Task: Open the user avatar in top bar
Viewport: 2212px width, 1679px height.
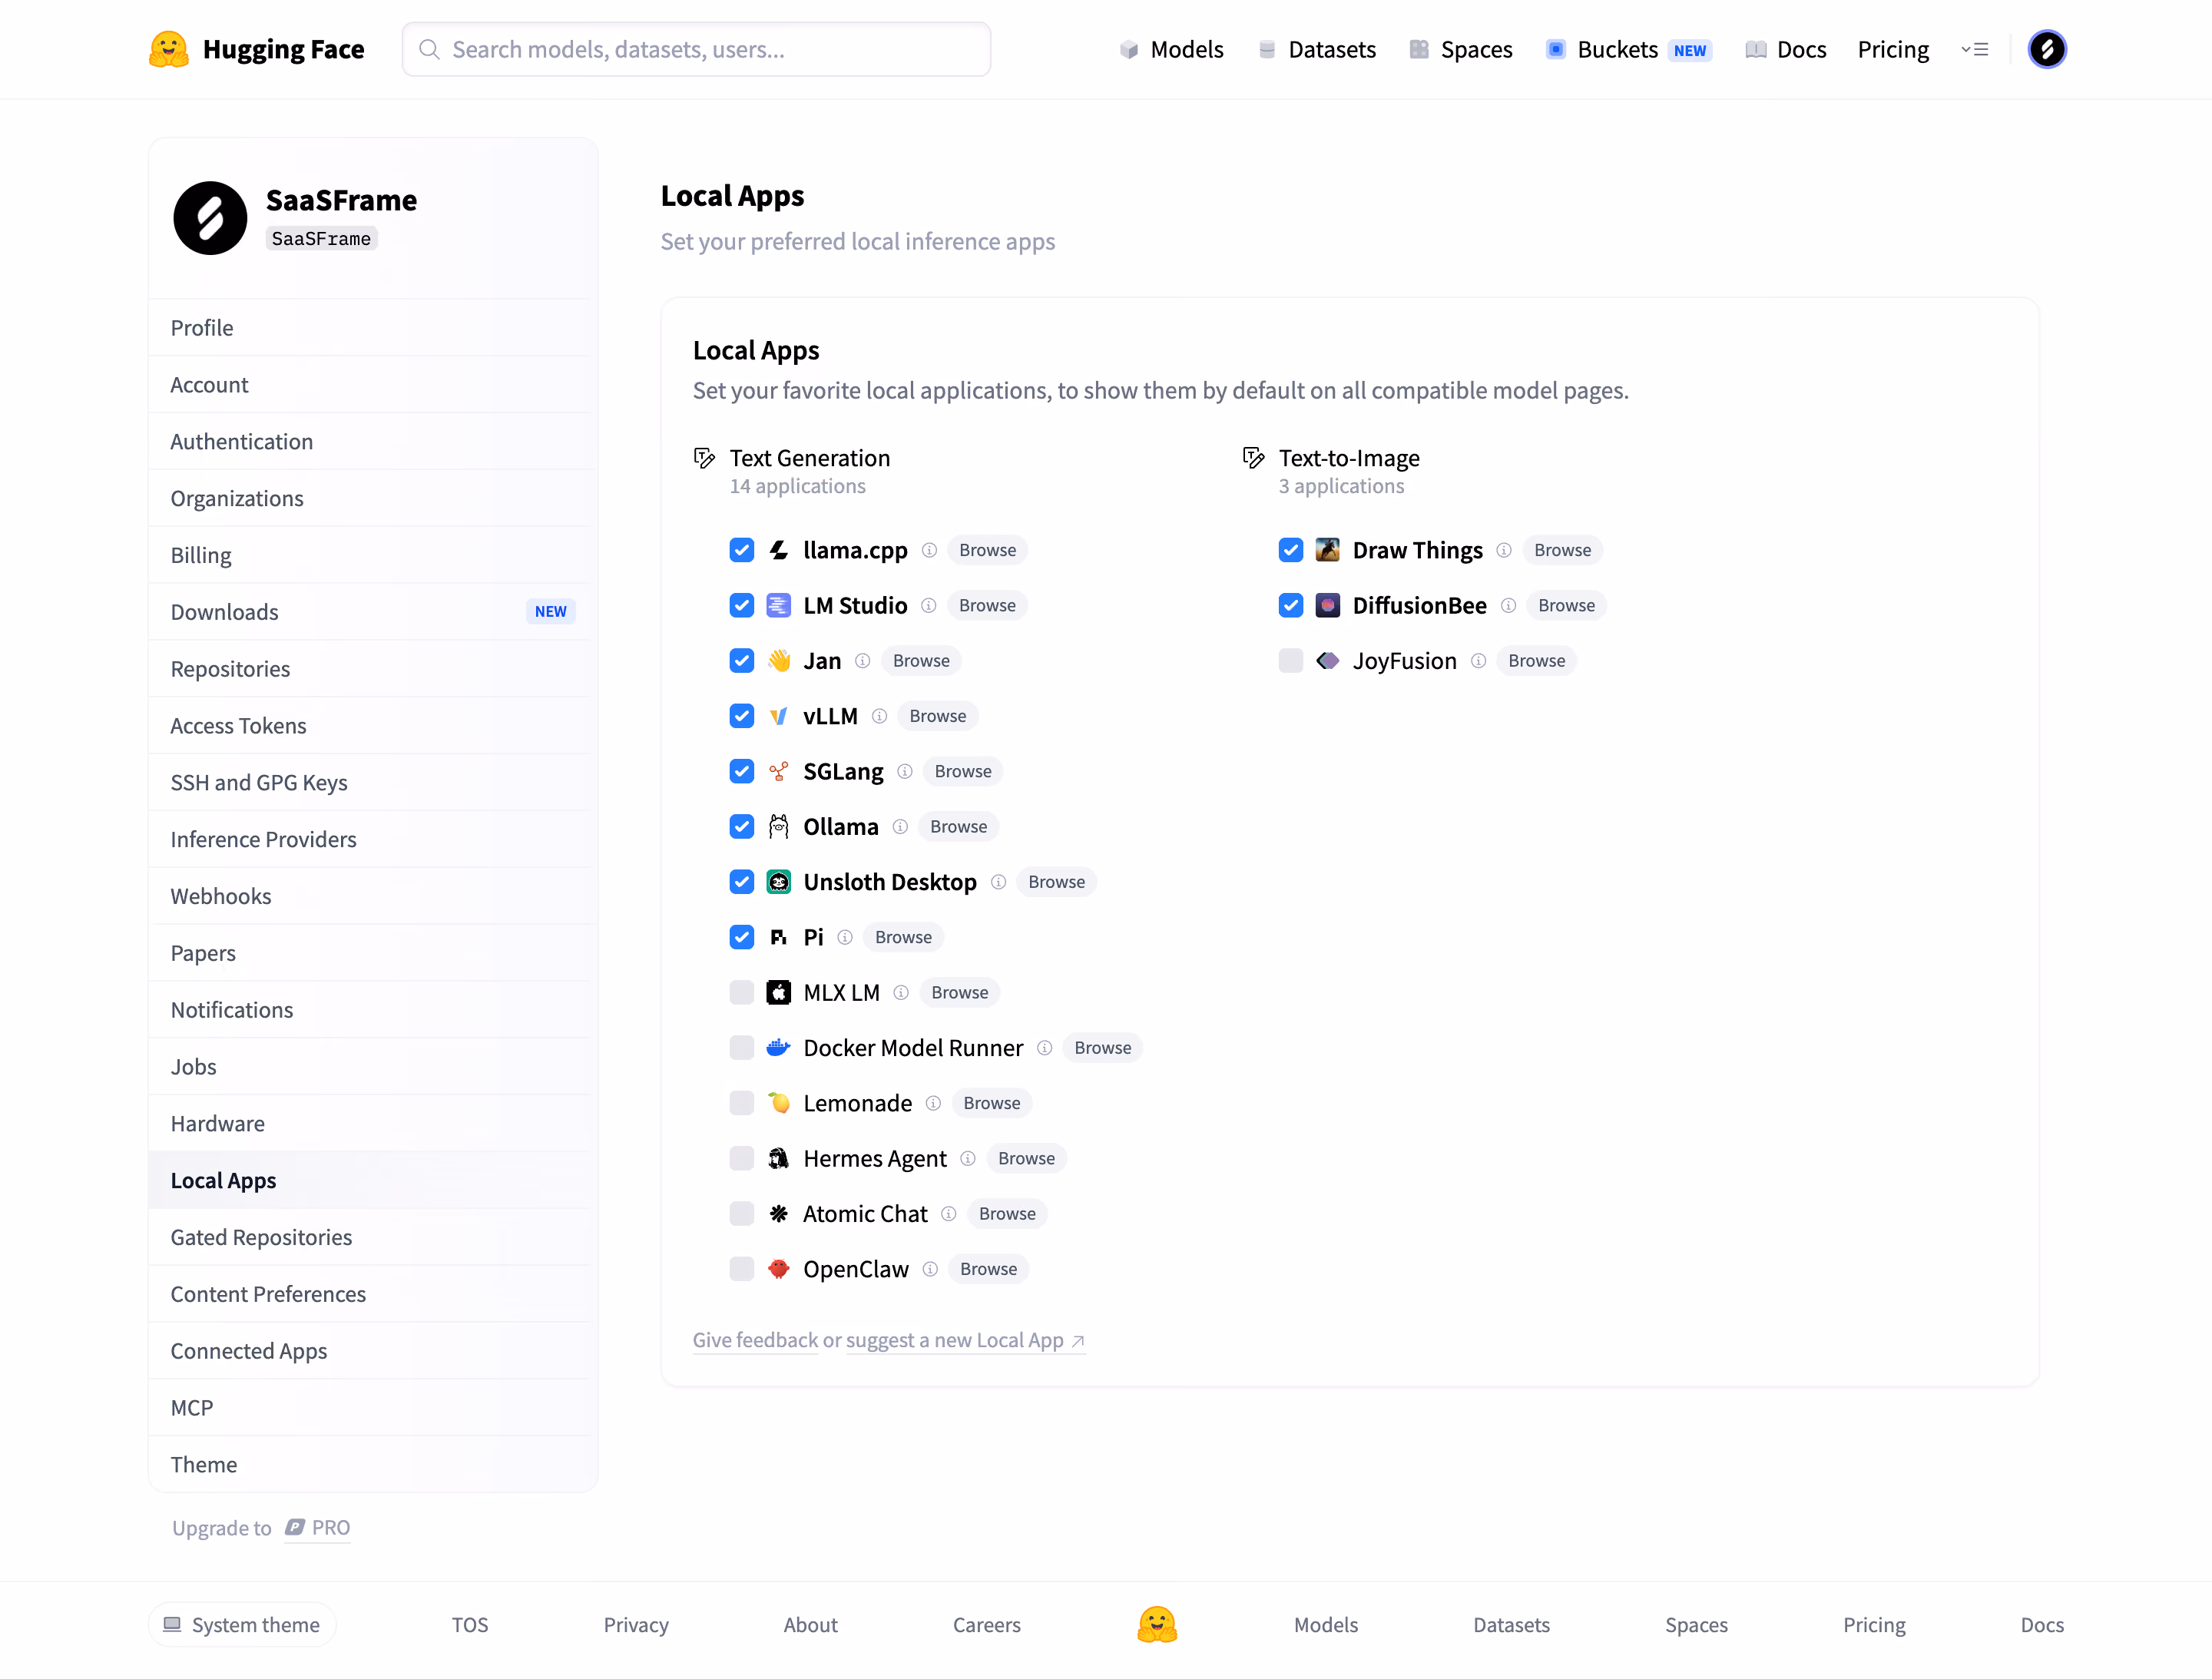Action: click(2047, 49)
